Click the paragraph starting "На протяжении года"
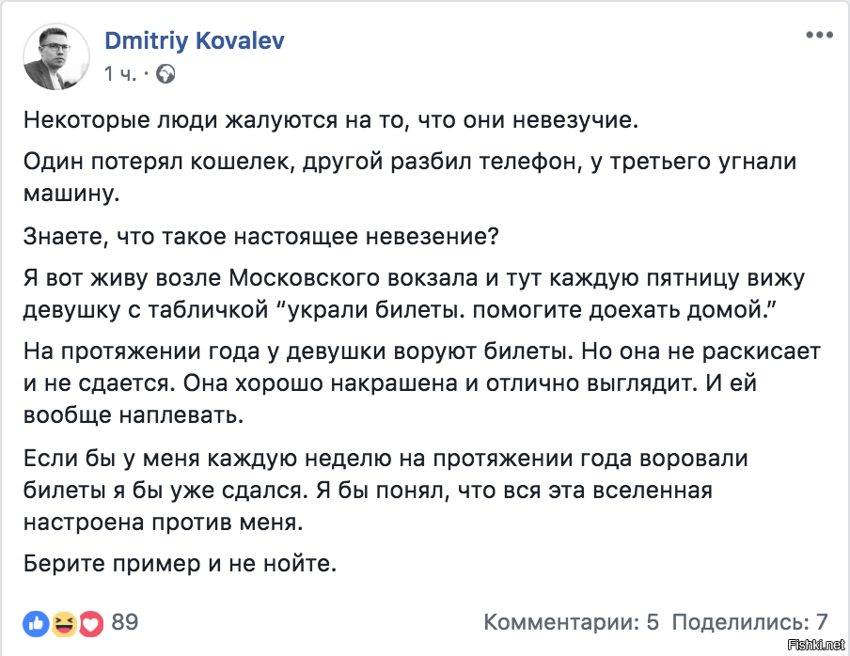Viewport: 850px width, 656px height. [x=422, y=383]
